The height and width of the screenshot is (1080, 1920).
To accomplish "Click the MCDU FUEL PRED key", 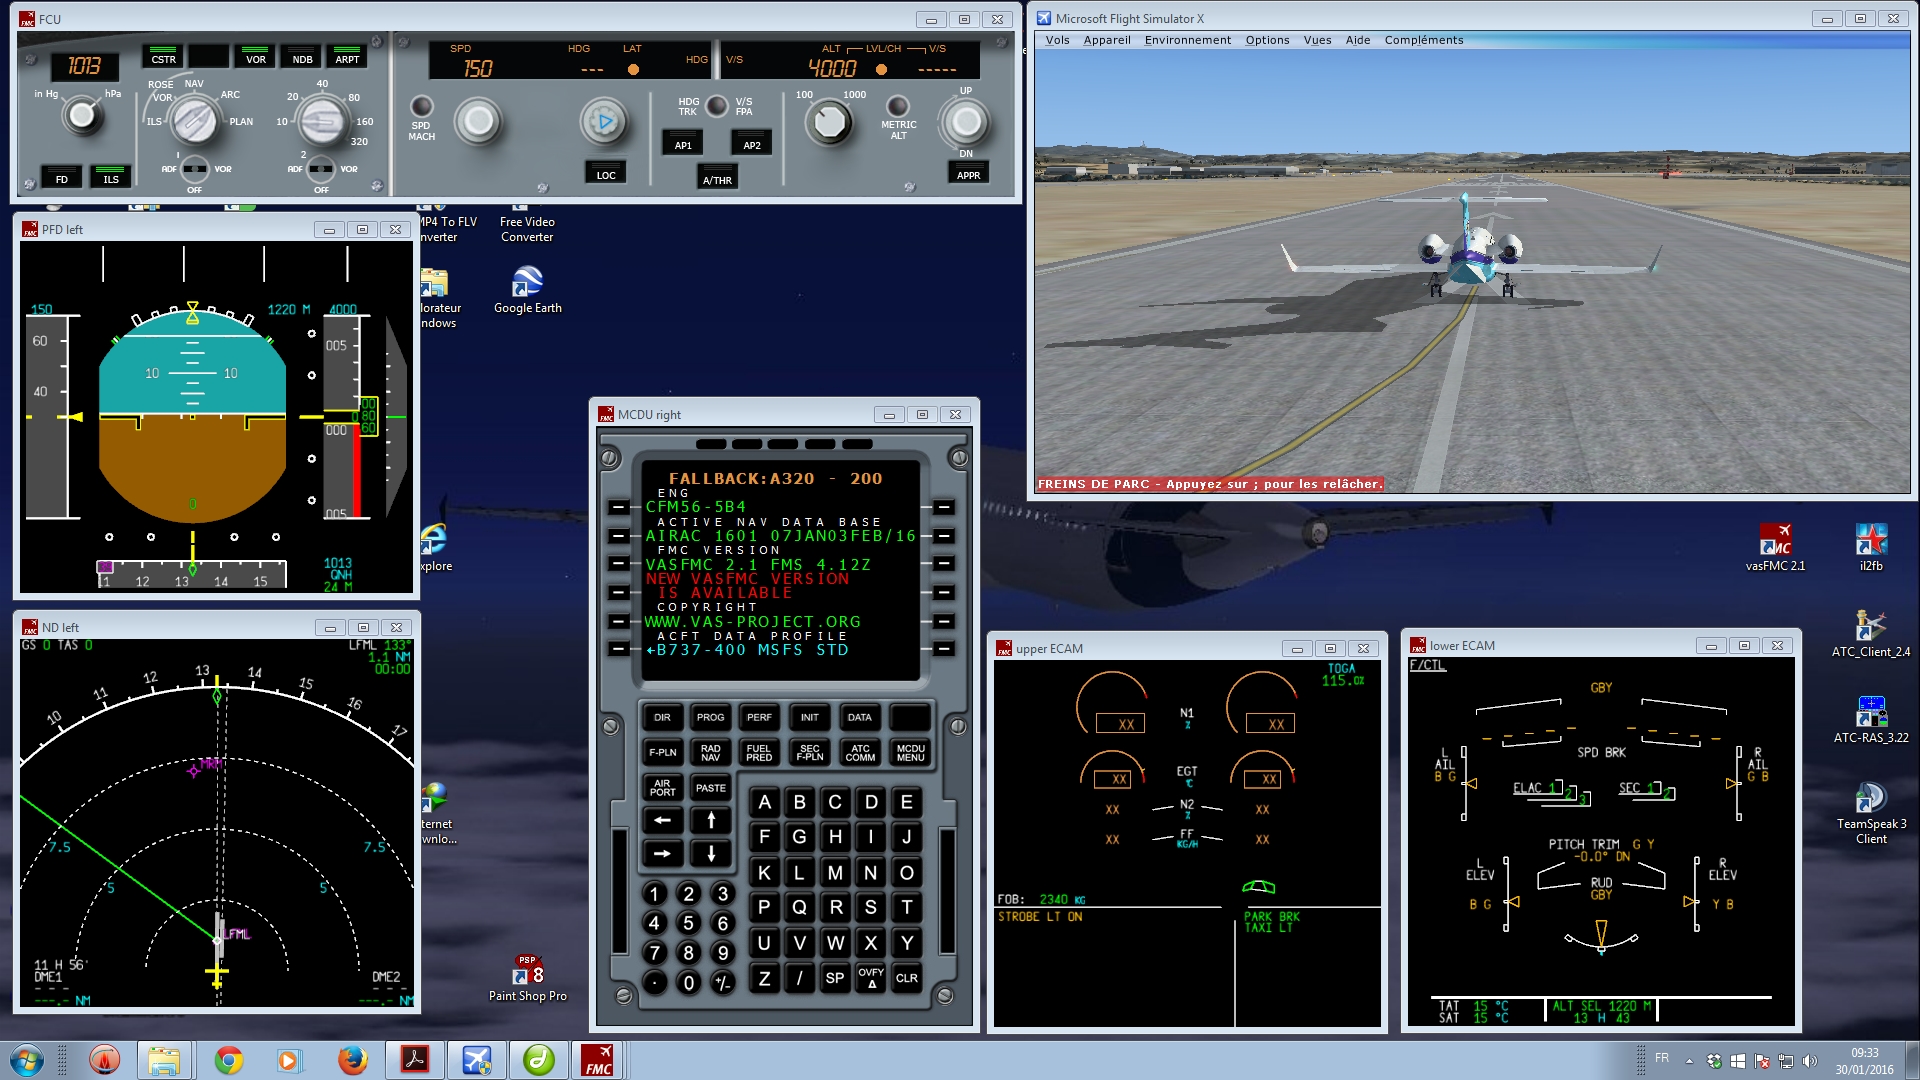I will [x=759, y=752].
